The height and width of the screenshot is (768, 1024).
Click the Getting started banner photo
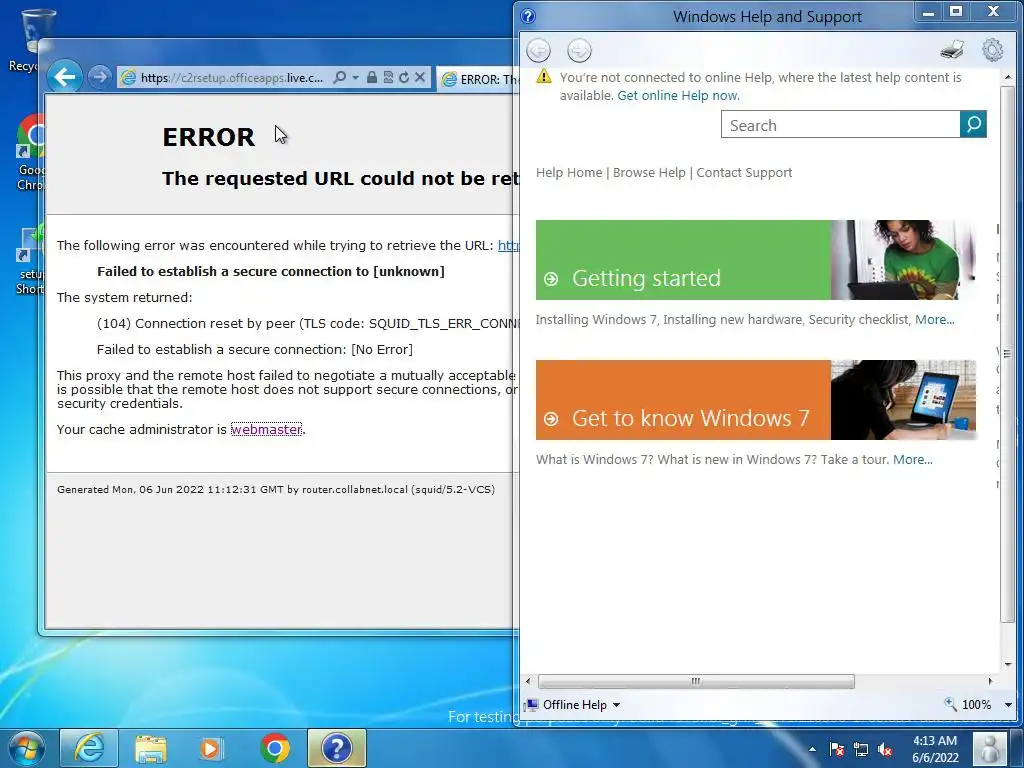pos(903,260)
